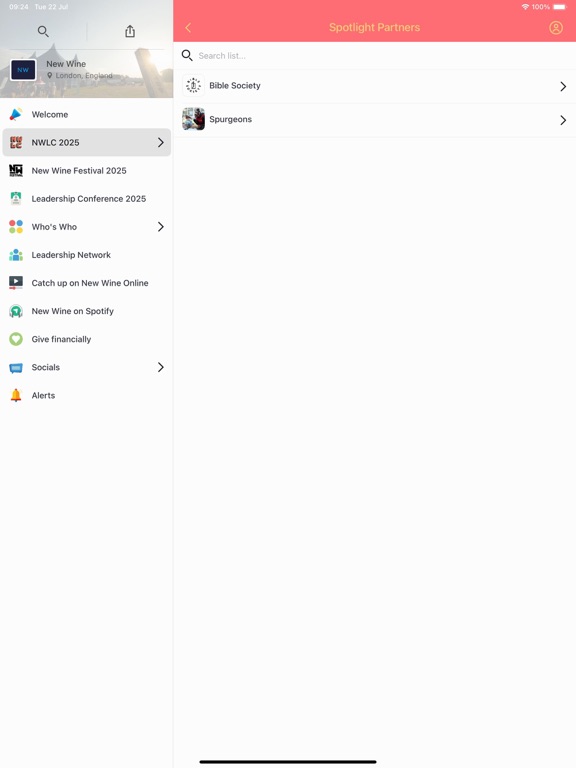Tap the New Wine organization name
The image size is (576, 768).
tap(66, 64)
